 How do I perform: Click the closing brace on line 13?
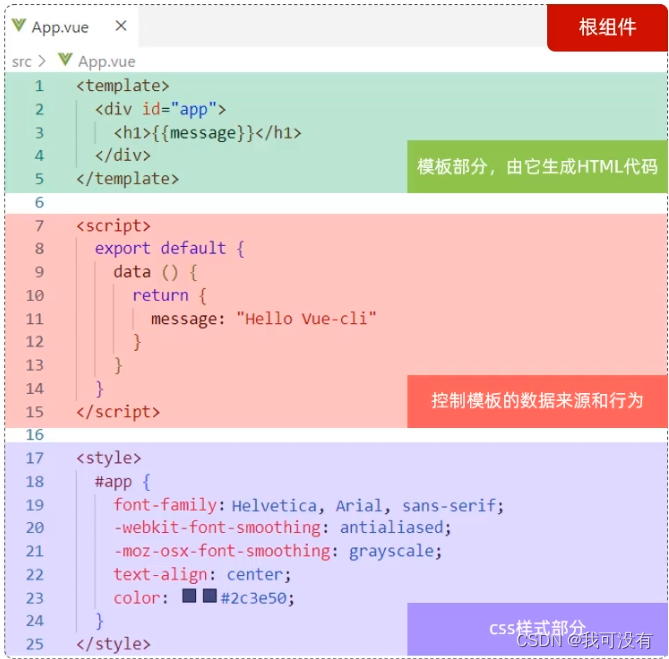(118, 366)
